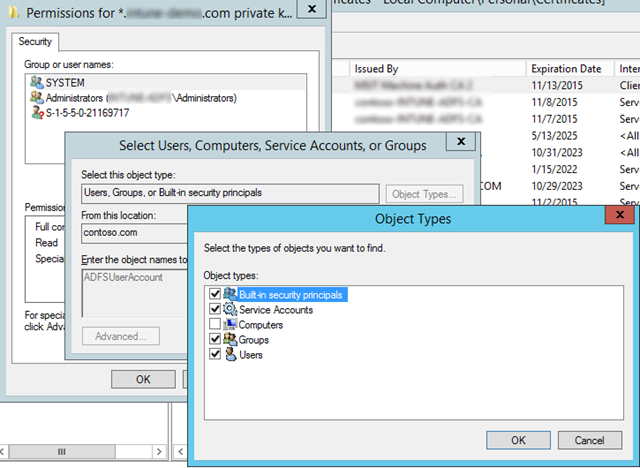Viewport: 640px width, 468px height.
Task: Click the Built-in security principals icon
Action: tap(229, 295)
